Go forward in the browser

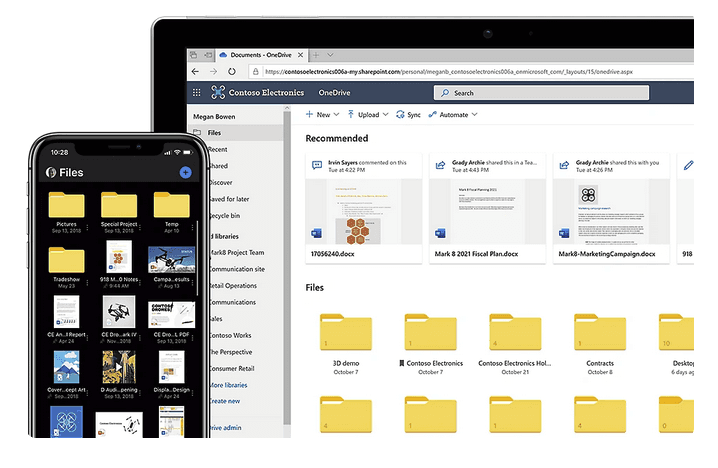(213, 71)
